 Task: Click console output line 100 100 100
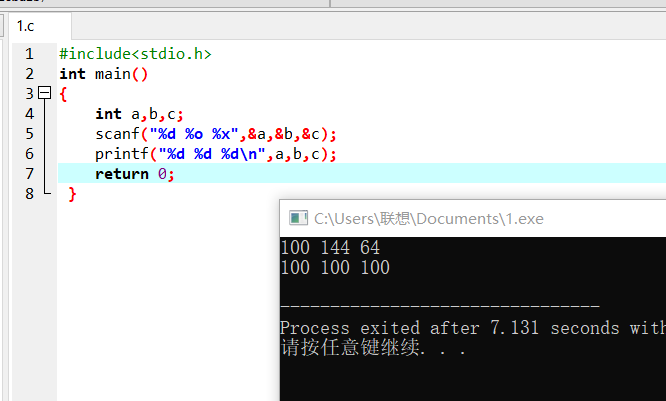coord(335,268)
